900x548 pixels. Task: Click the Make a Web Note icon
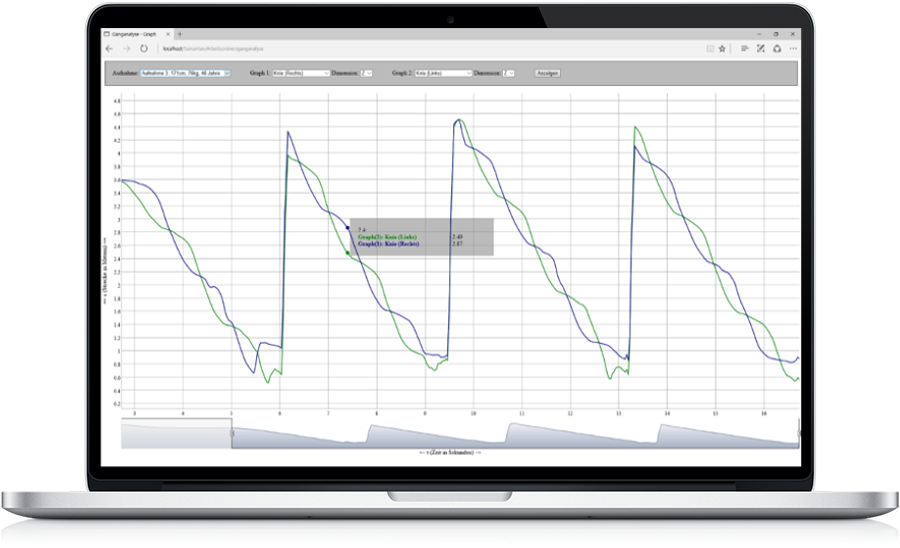tap(761, 48)
